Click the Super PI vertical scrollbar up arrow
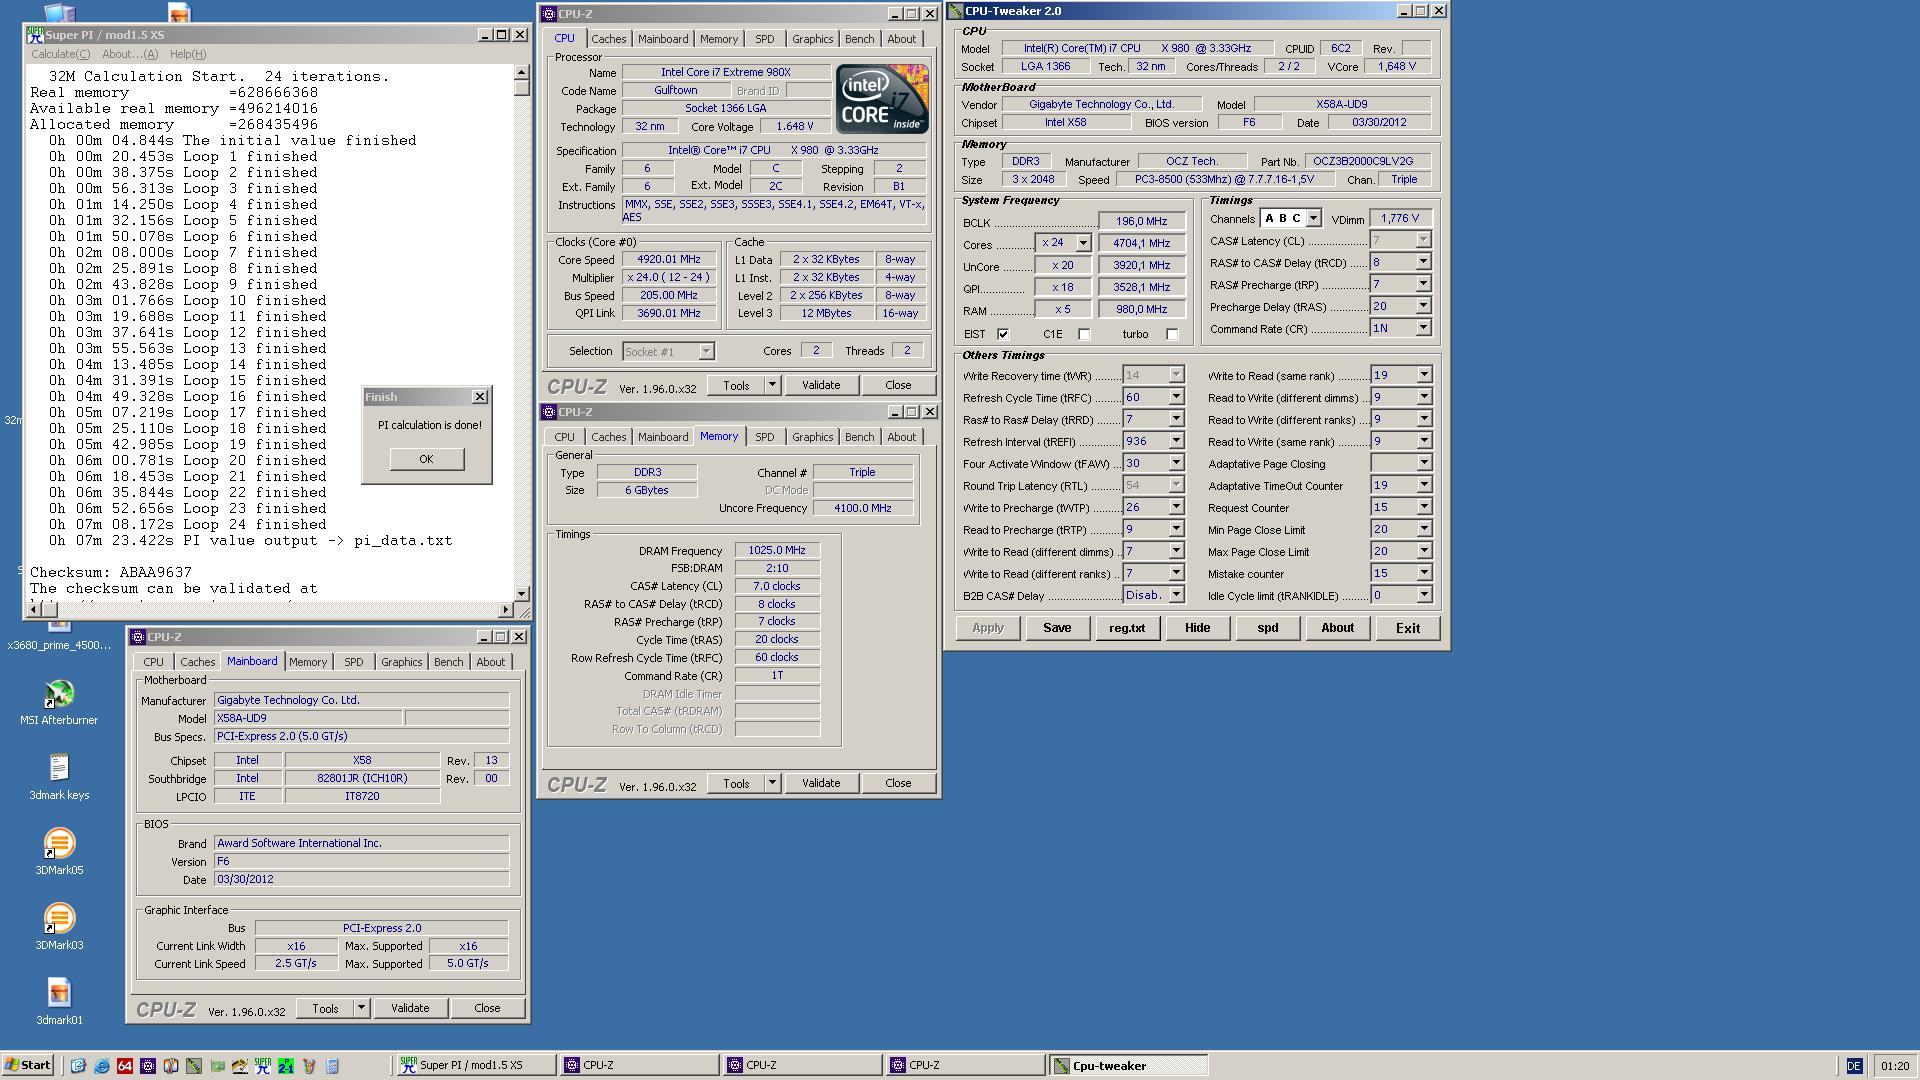 [521, 73]
